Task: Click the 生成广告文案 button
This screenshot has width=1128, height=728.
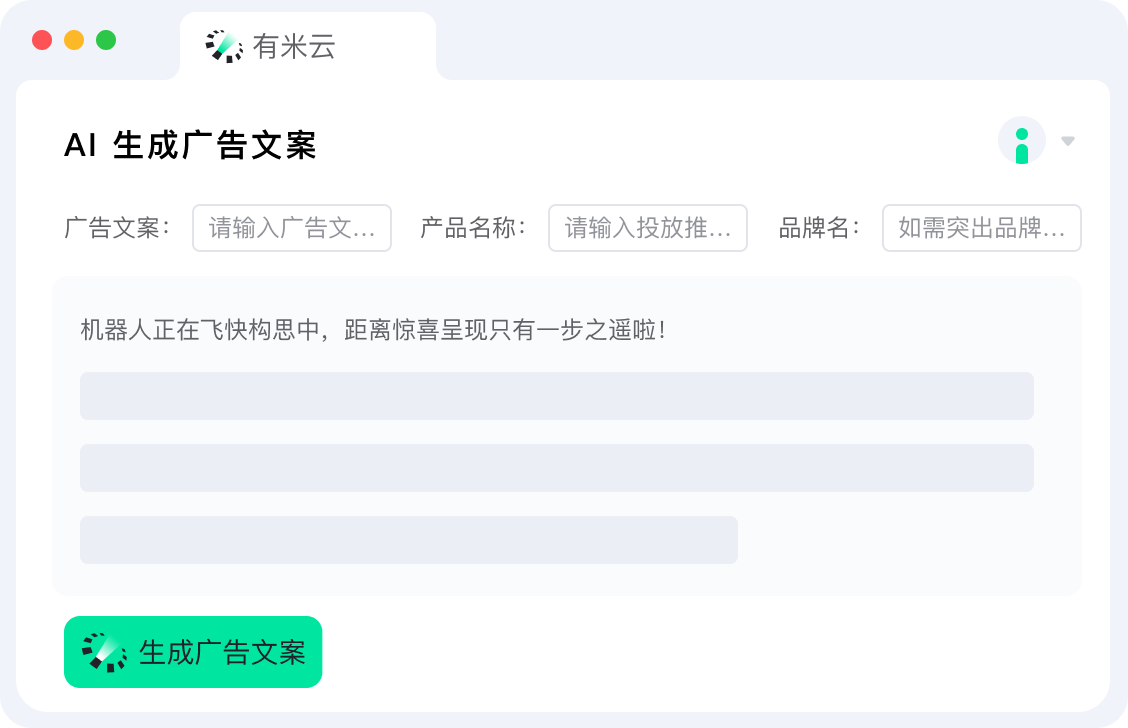Action: point(193,652)
